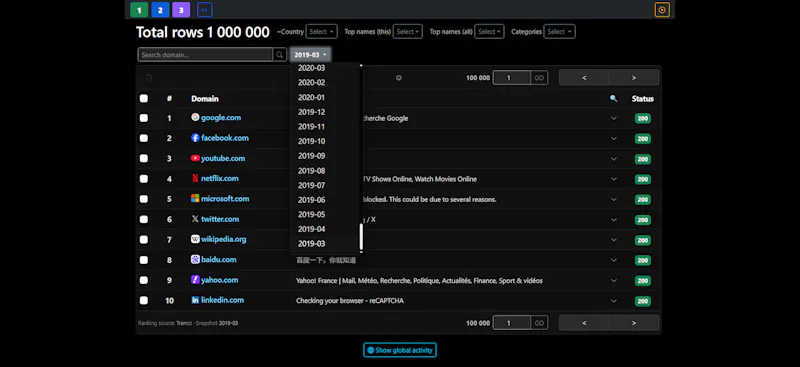Pick 2019-05 in the date list
Screen dimensions: 800x367
coord(311,214)
